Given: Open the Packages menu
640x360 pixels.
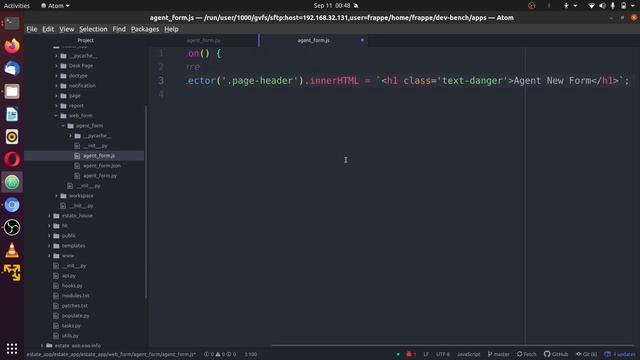Looking at the screenshot, I should [x=145, y=29].
